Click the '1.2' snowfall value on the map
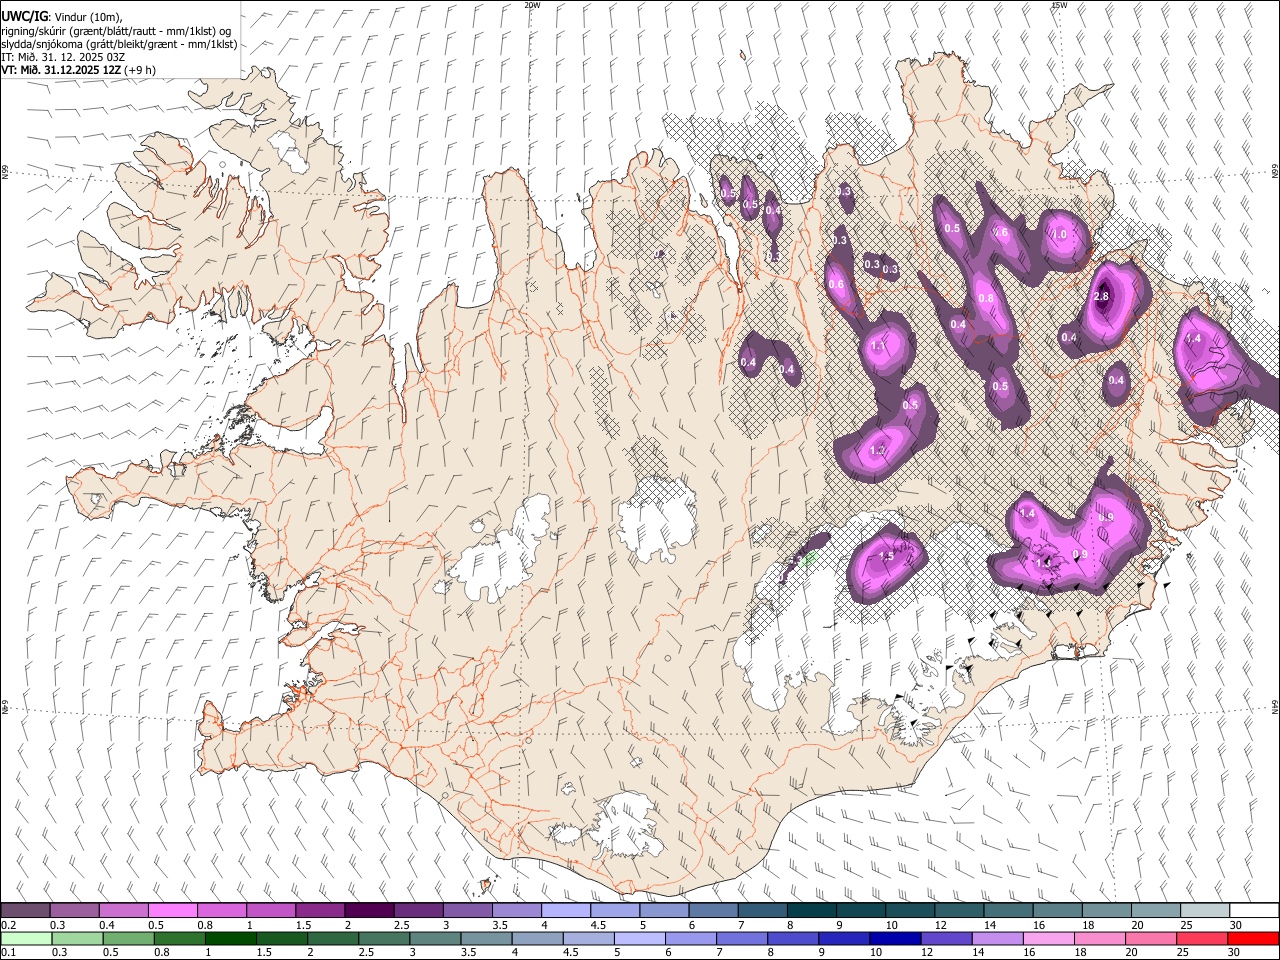The height and width of the screenshot is (960, 1280). [x=877, y=451]
